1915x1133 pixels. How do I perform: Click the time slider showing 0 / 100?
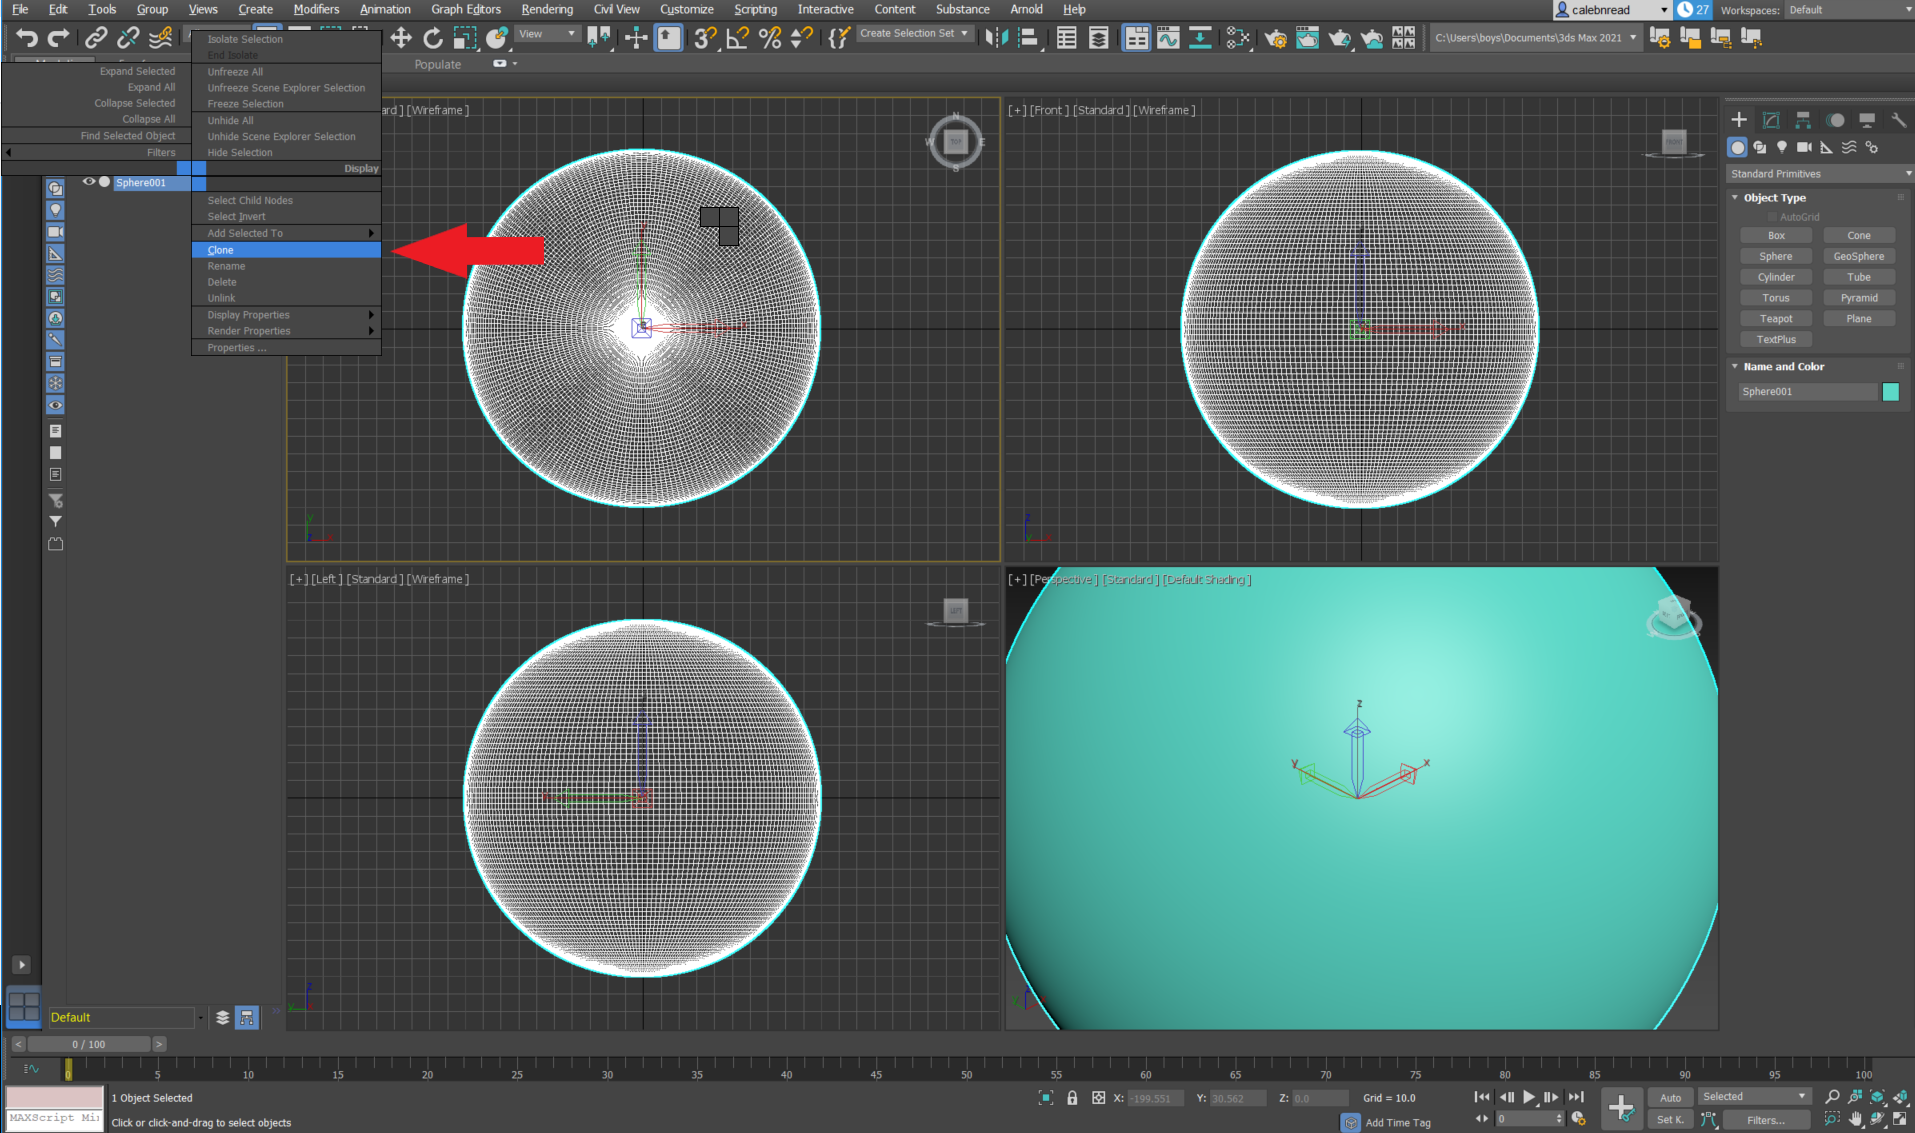pyautogui.click(x=89, y=1044)
